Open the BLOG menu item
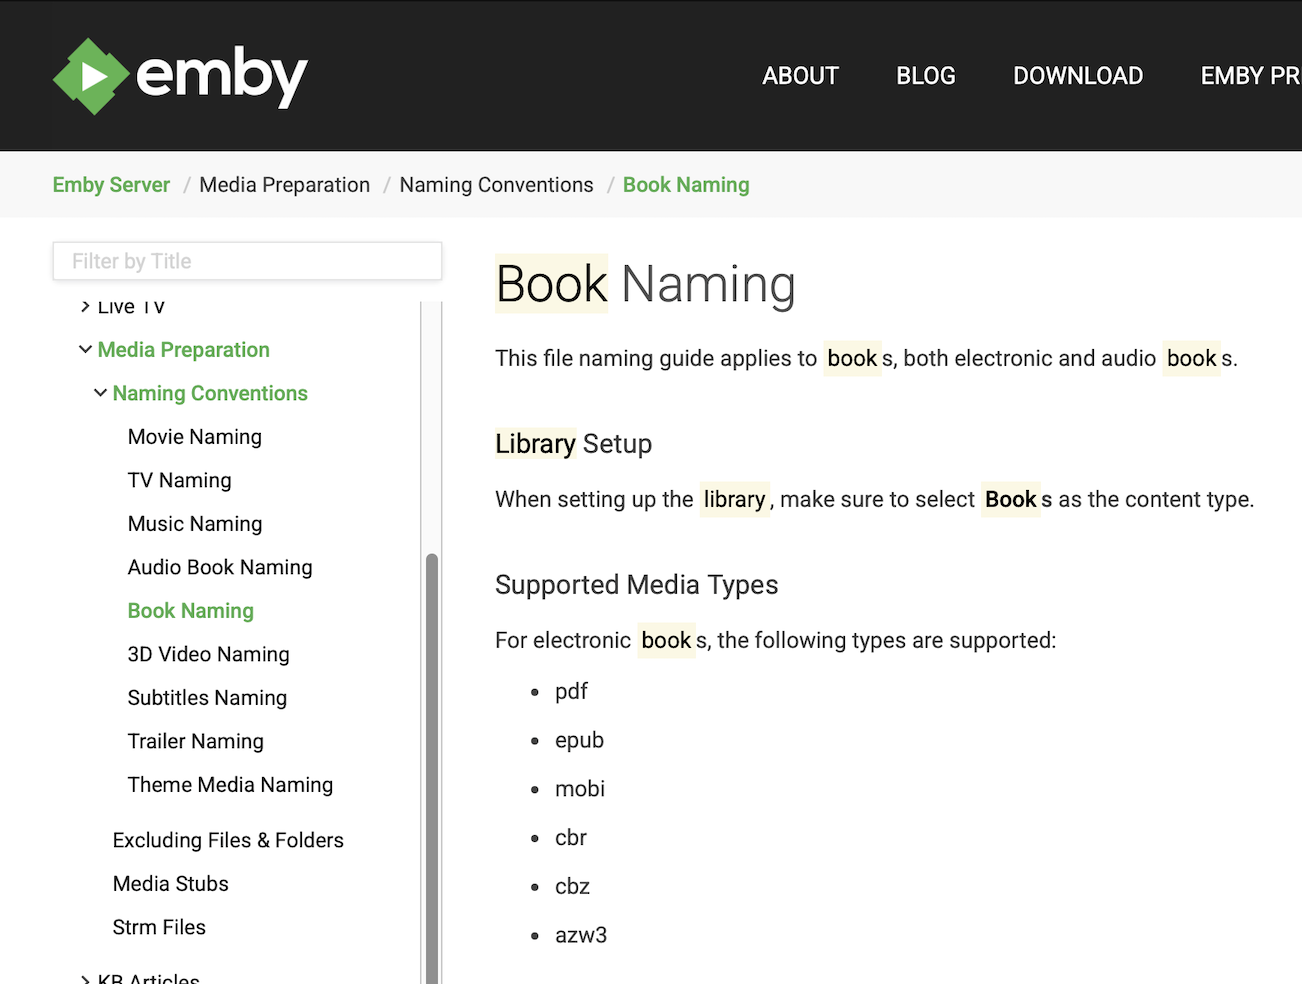Image resolution: width=1302 pixels, height=984 pixels. coord(925,76)
